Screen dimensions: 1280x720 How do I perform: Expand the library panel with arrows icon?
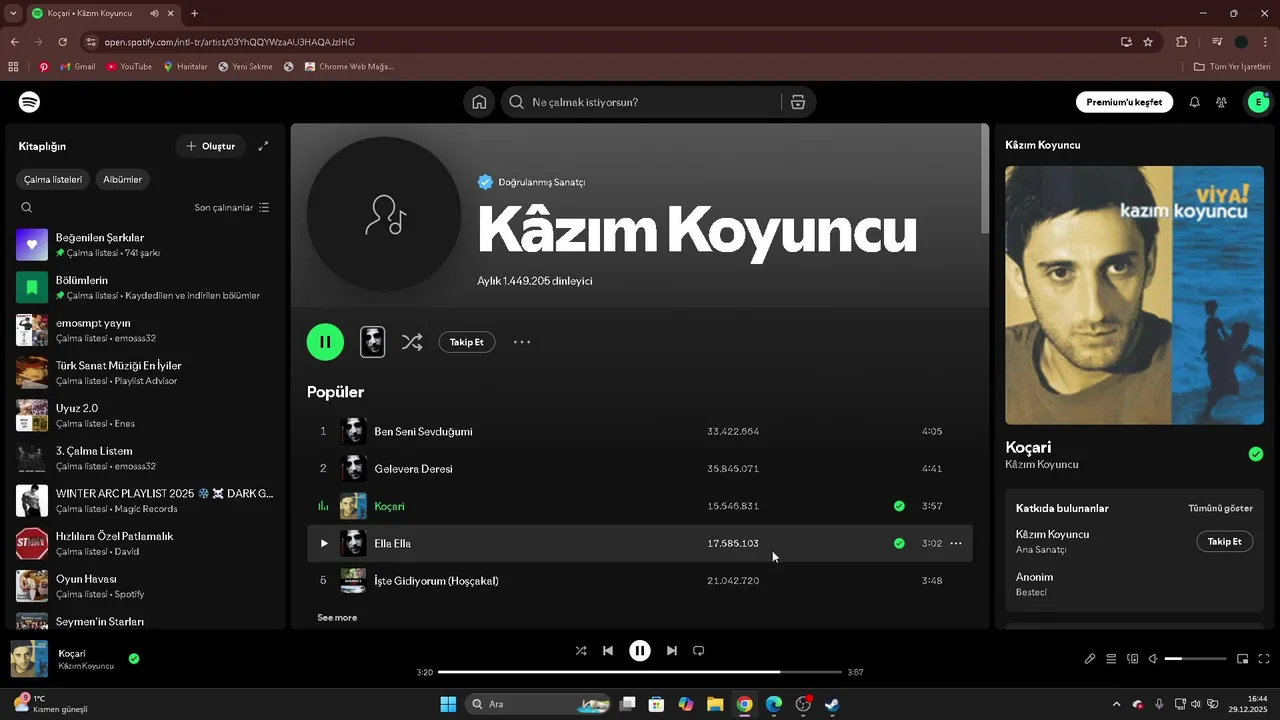click(263, 146)
